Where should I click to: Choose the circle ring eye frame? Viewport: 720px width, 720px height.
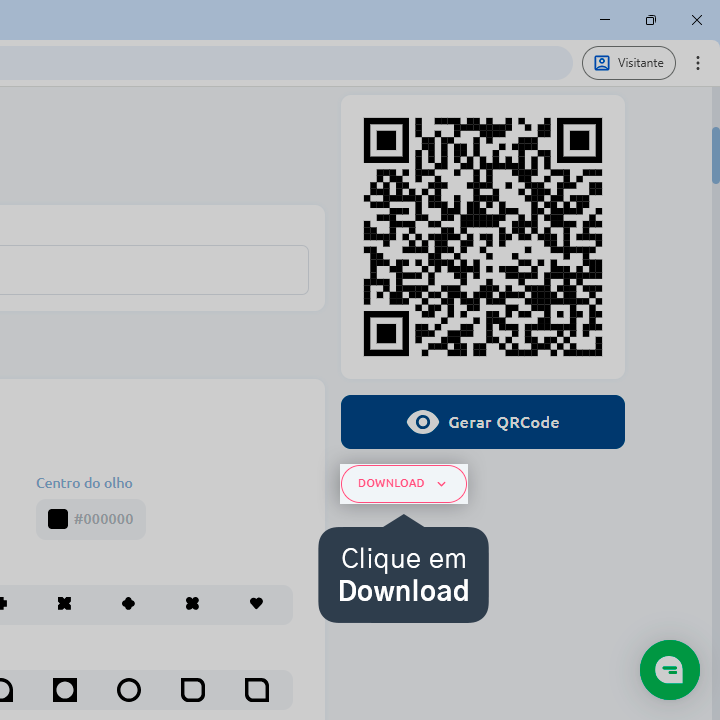129,690
